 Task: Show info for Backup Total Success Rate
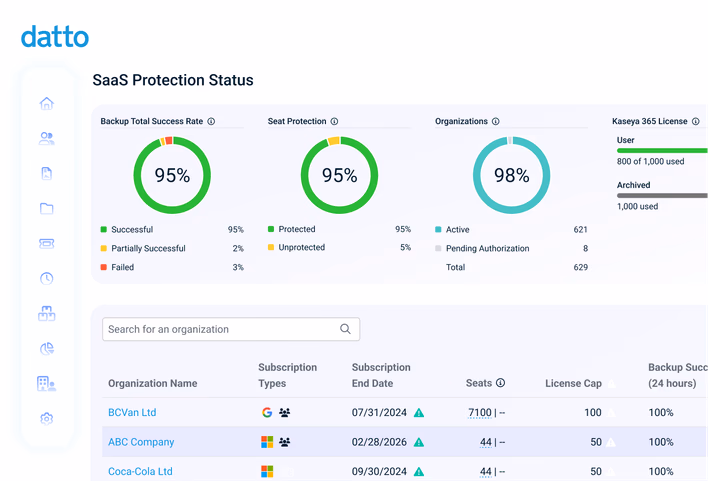click(x=211, y=121)
